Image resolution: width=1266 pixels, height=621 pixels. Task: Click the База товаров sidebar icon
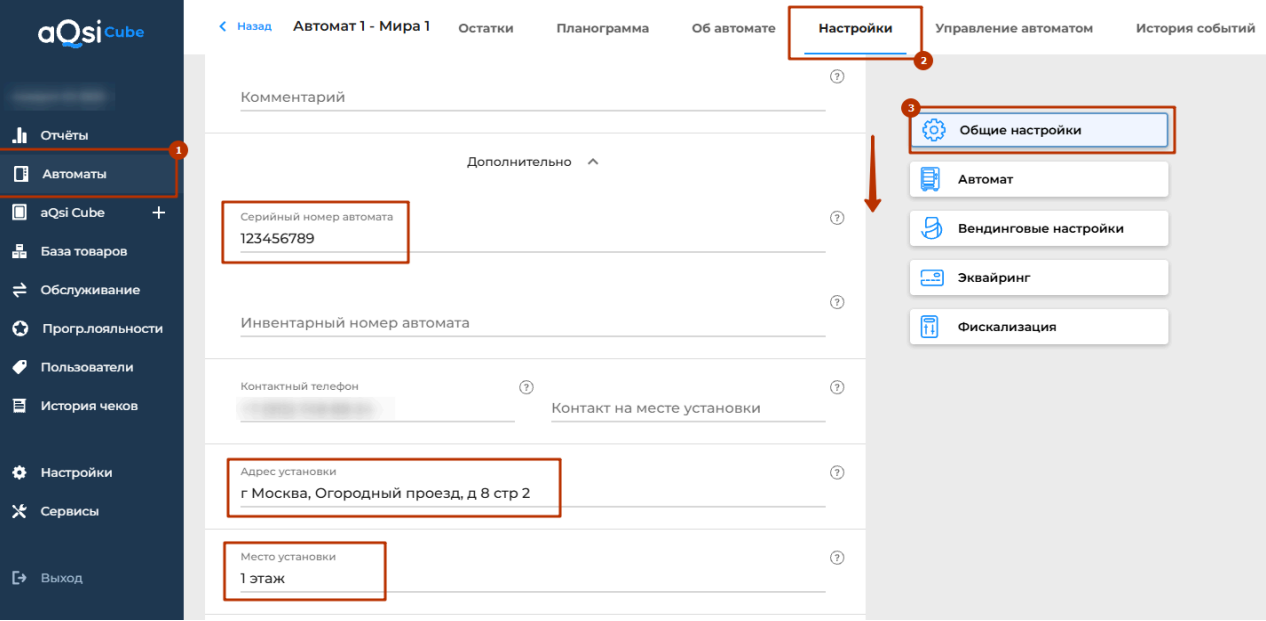pos(19,251)
